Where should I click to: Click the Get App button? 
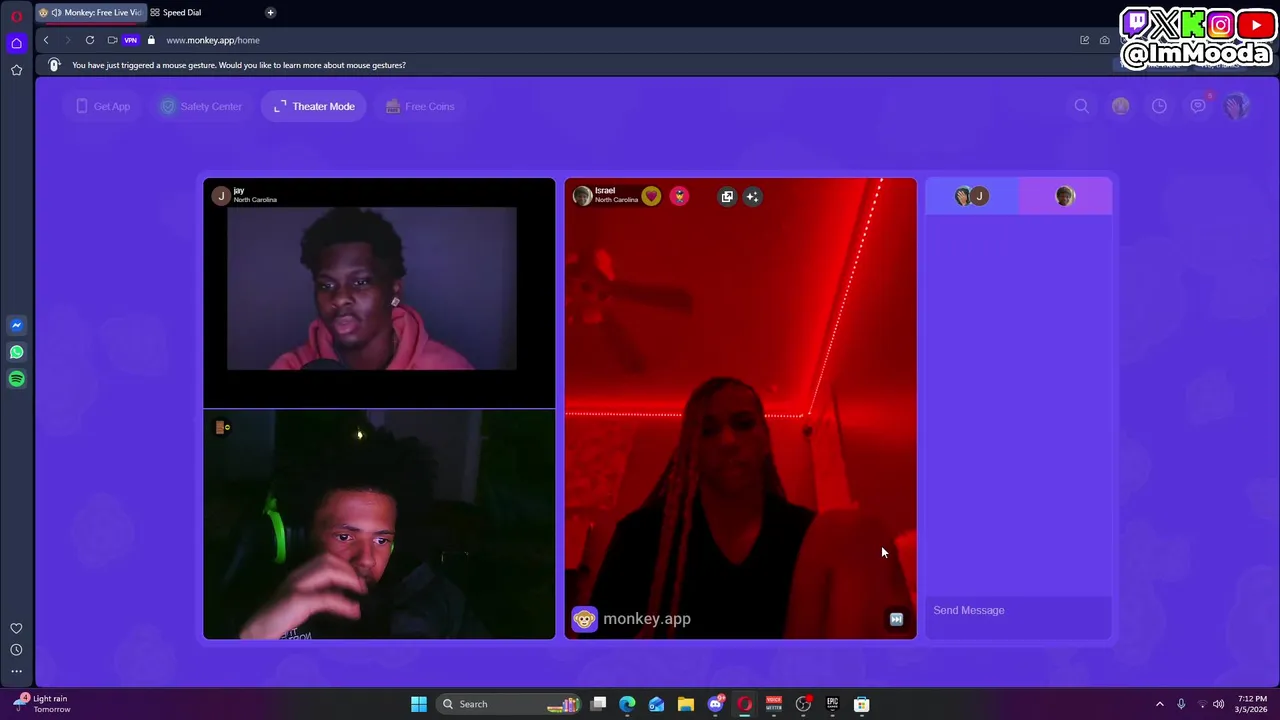(x=103, y=106)
